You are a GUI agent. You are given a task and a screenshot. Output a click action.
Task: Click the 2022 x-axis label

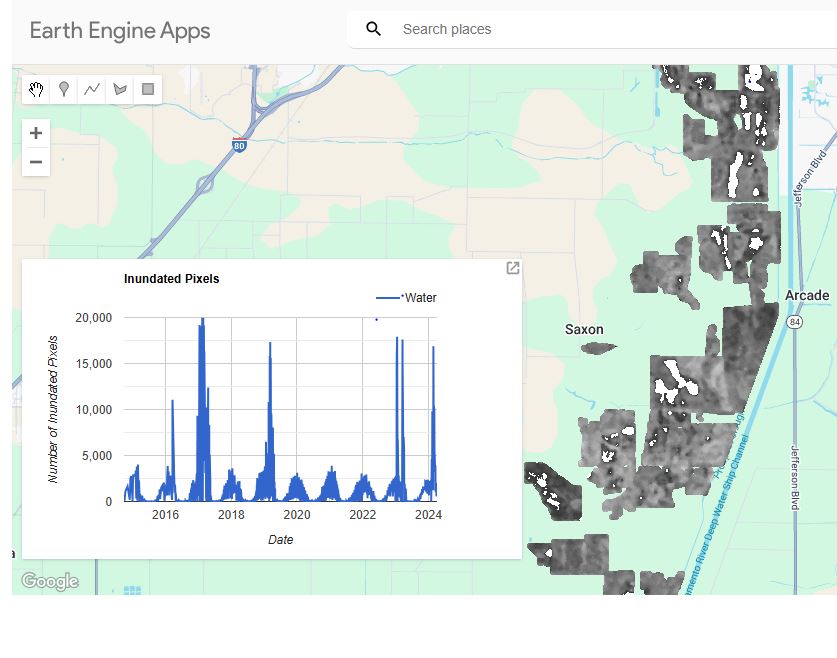pyautogui.click(x=362, y=514)
